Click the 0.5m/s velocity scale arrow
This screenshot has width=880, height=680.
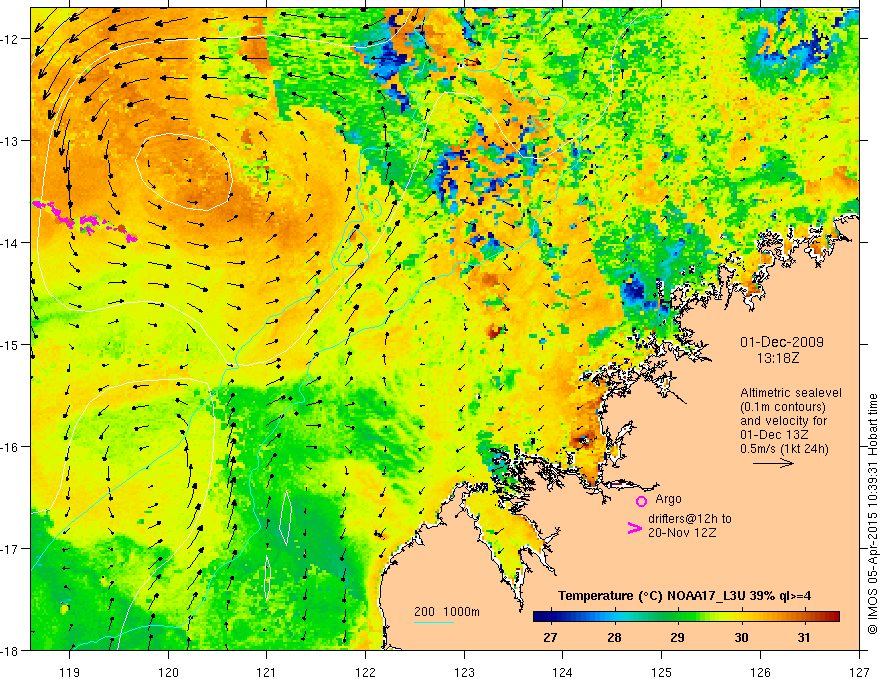[773, 463]
